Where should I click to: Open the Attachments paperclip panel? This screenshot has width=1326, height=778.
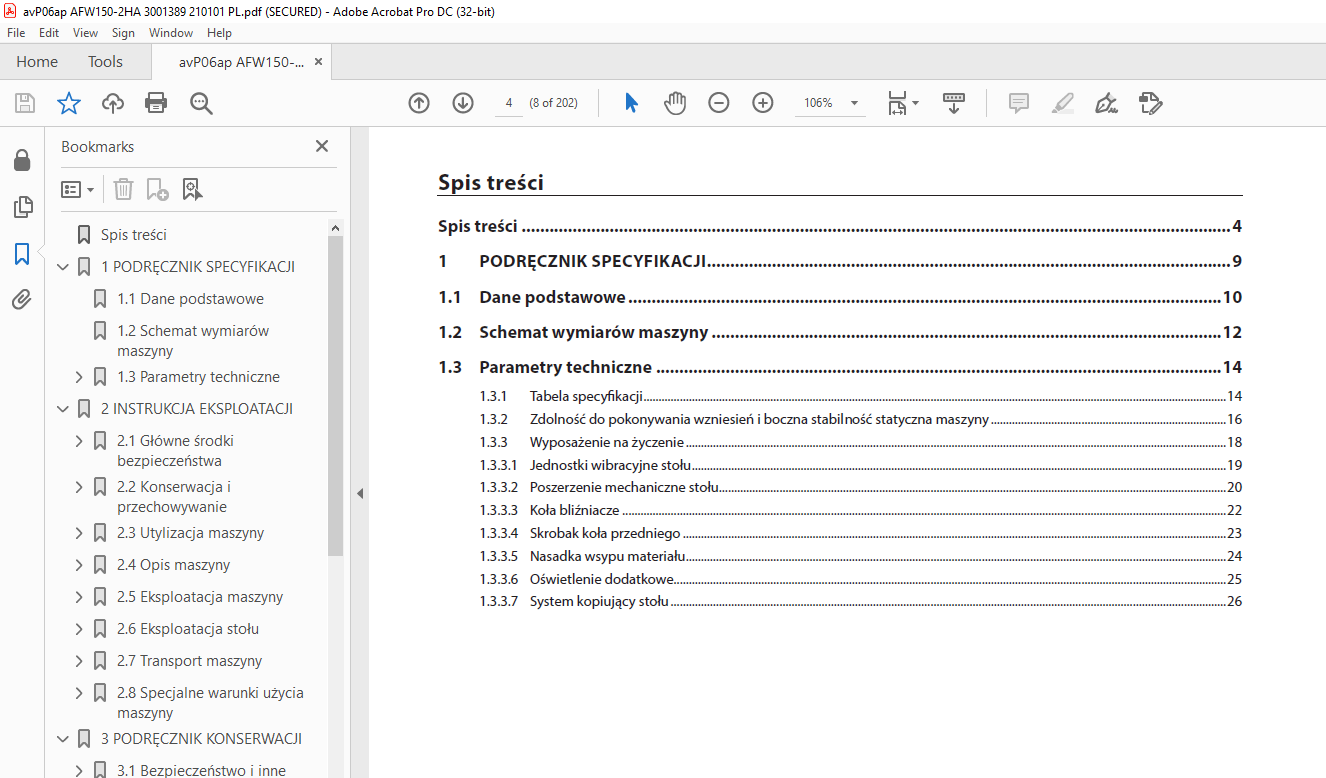[22, 299]
